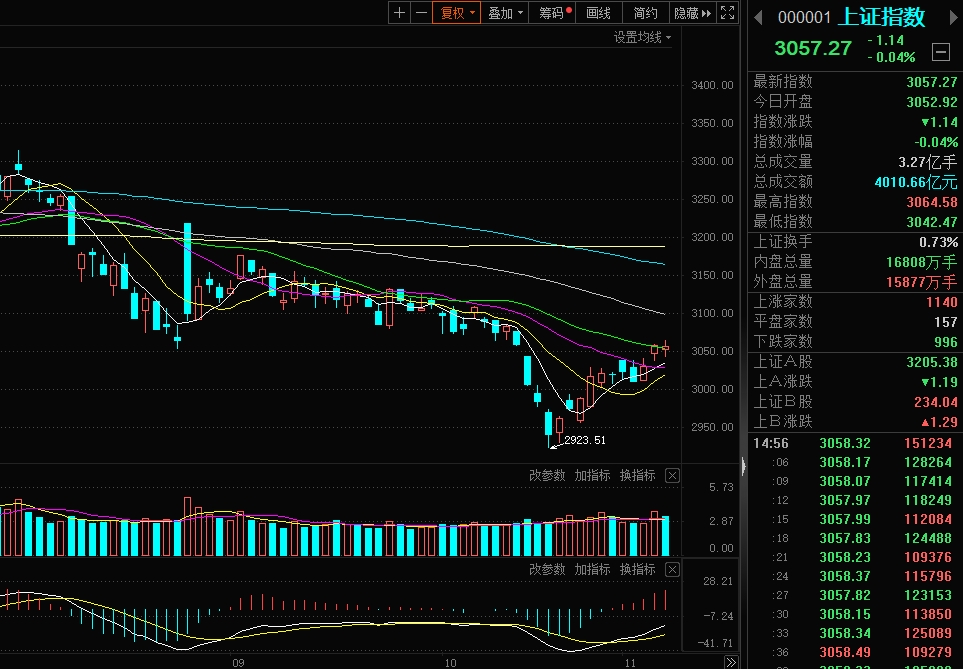Toggle the 隐藏 hide panel button
Image resolution: width=963 pixels, height=669 pixels.
pos(692,13)
